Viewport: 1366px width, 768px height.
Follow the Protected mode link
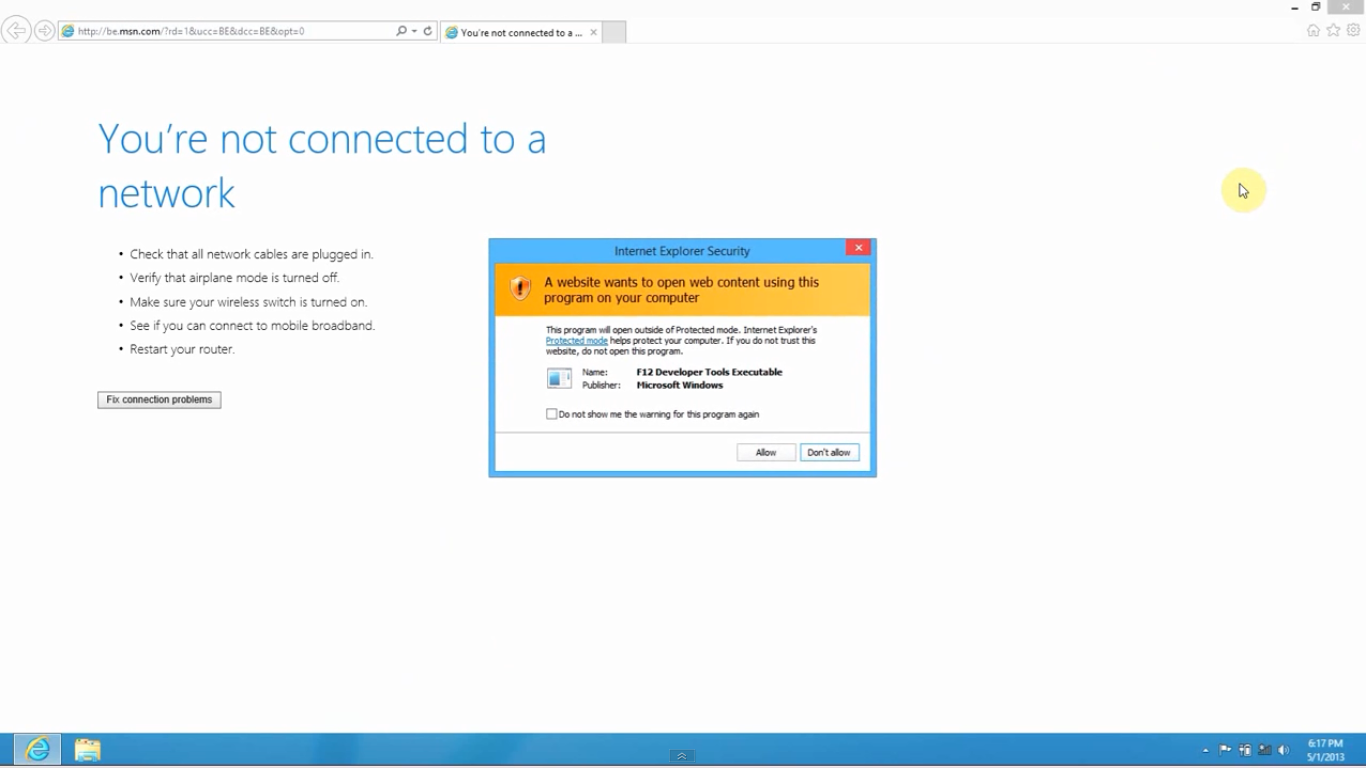tap(576, 341)
